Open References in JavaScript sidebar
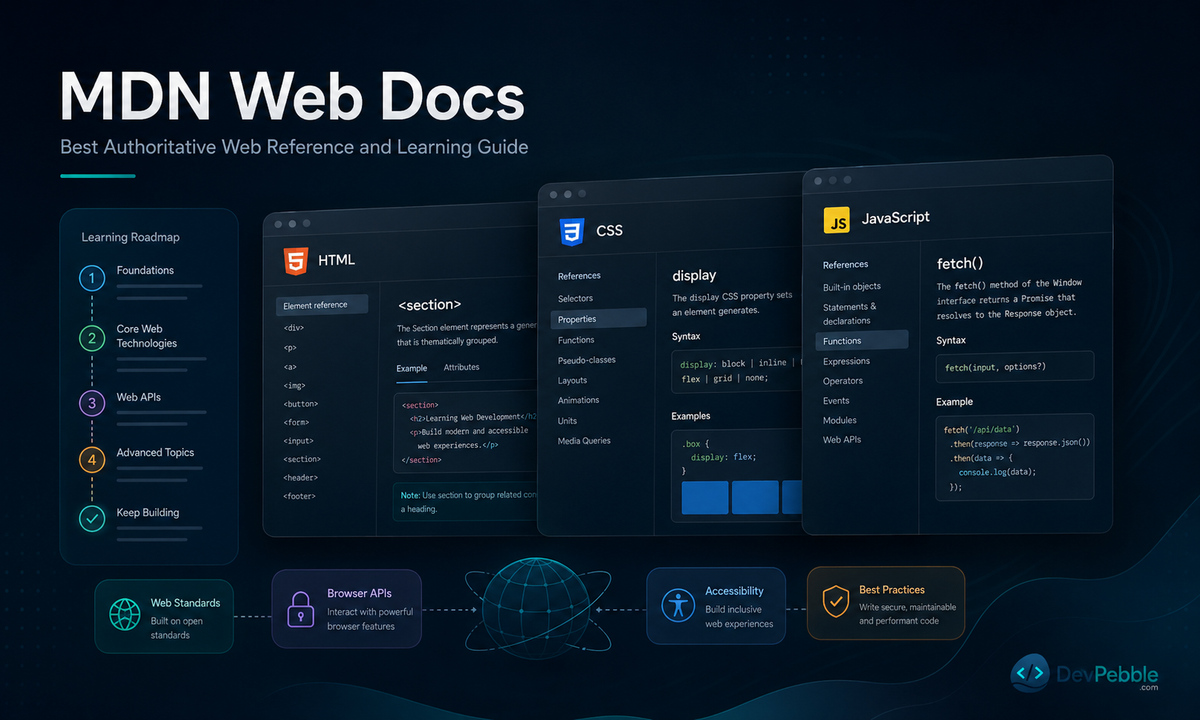 [845, 265]
